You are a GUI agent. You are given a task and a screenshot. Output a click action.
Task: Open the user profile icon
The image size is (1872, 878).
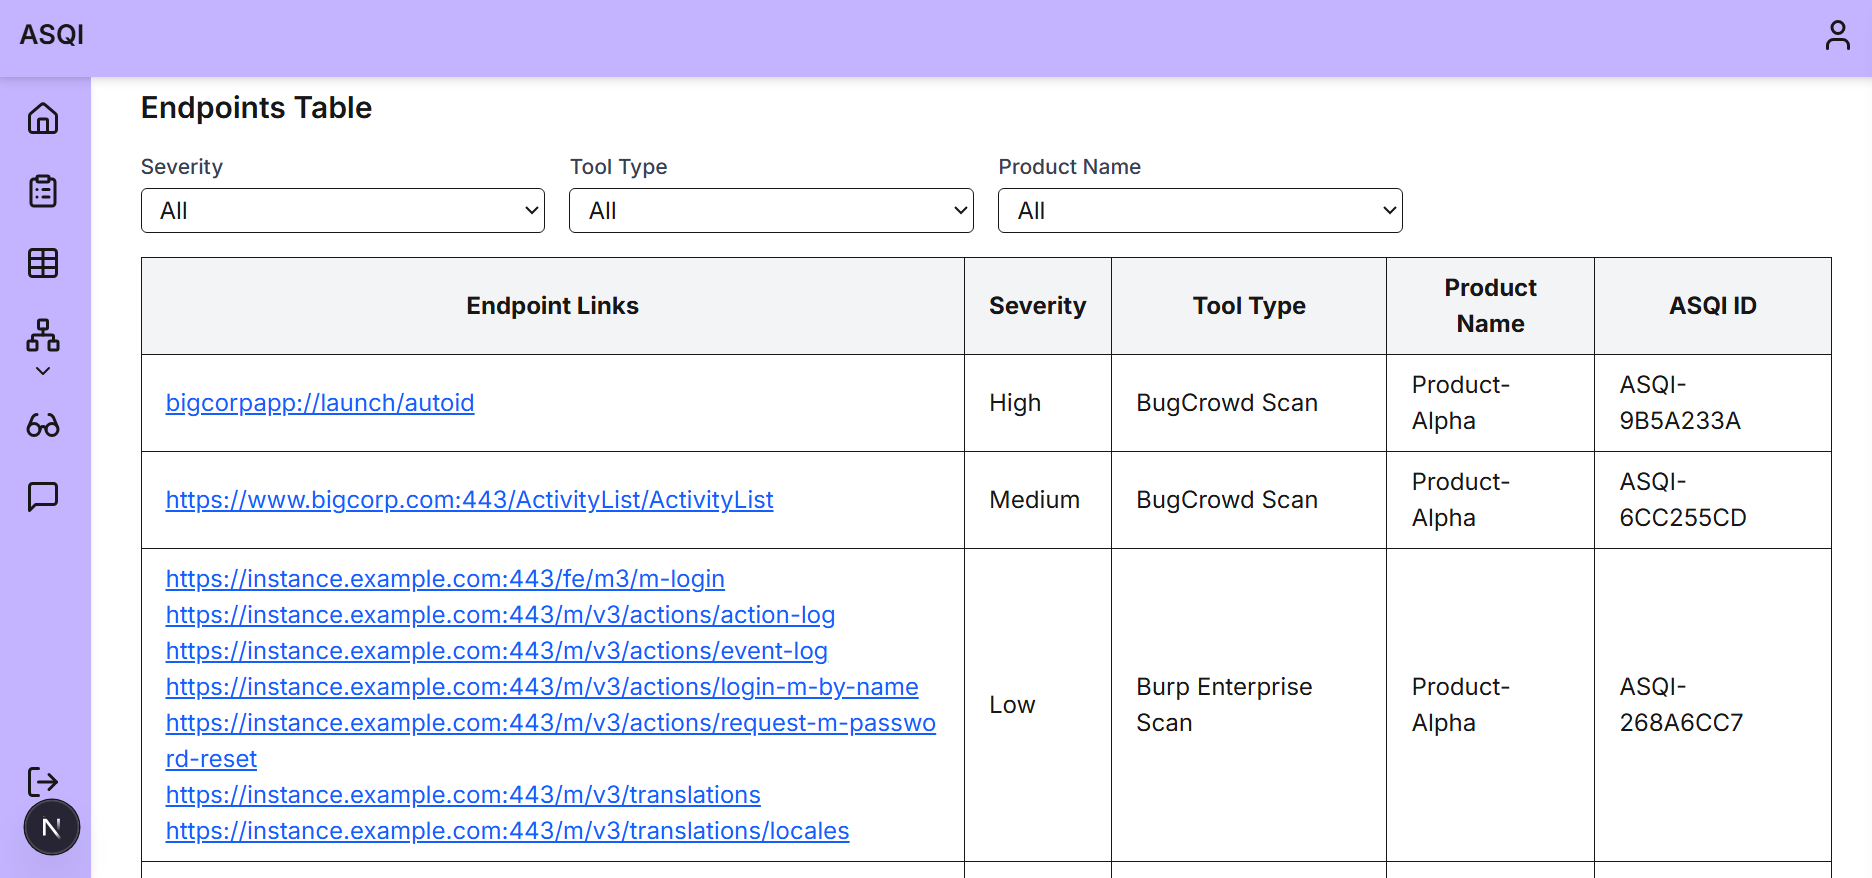[x=1837, y=35]
